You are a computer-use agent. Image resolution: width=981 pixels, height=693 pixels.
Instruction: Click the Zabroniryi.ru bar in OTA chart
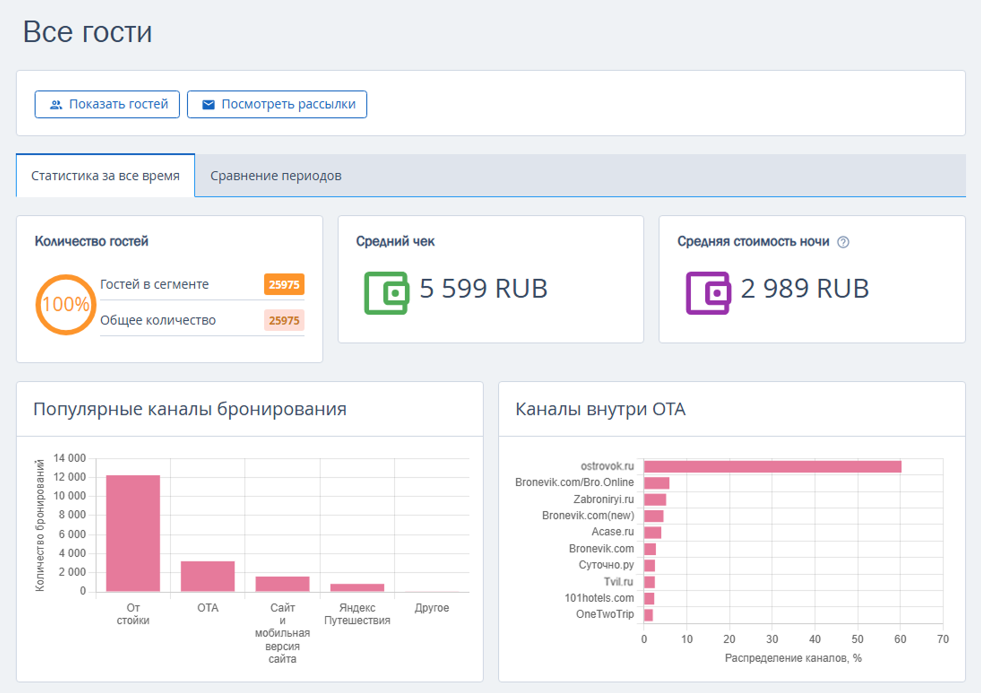[x=655, y=500]
